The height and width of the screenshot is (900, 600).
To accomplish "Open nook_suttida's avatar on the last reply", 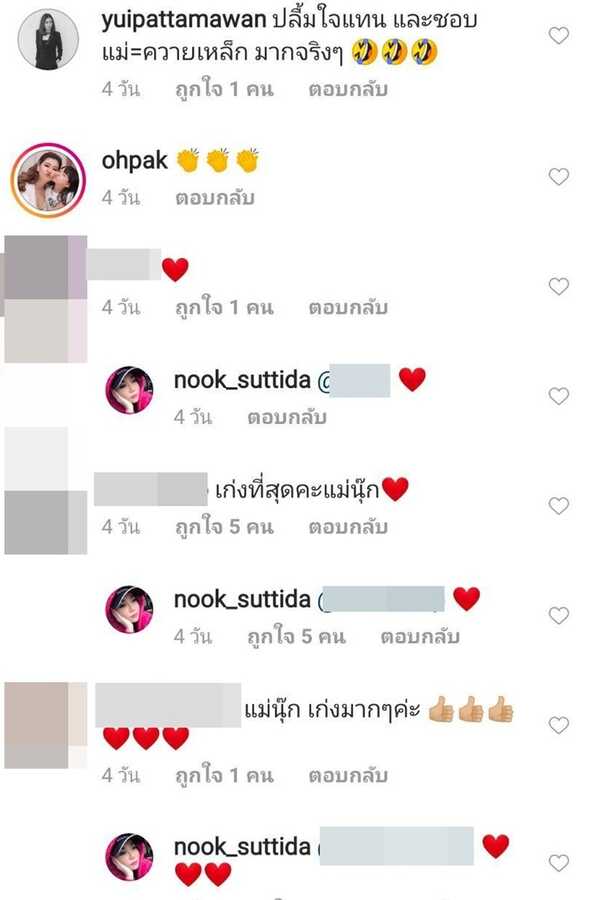I will (x=129, y=856).
